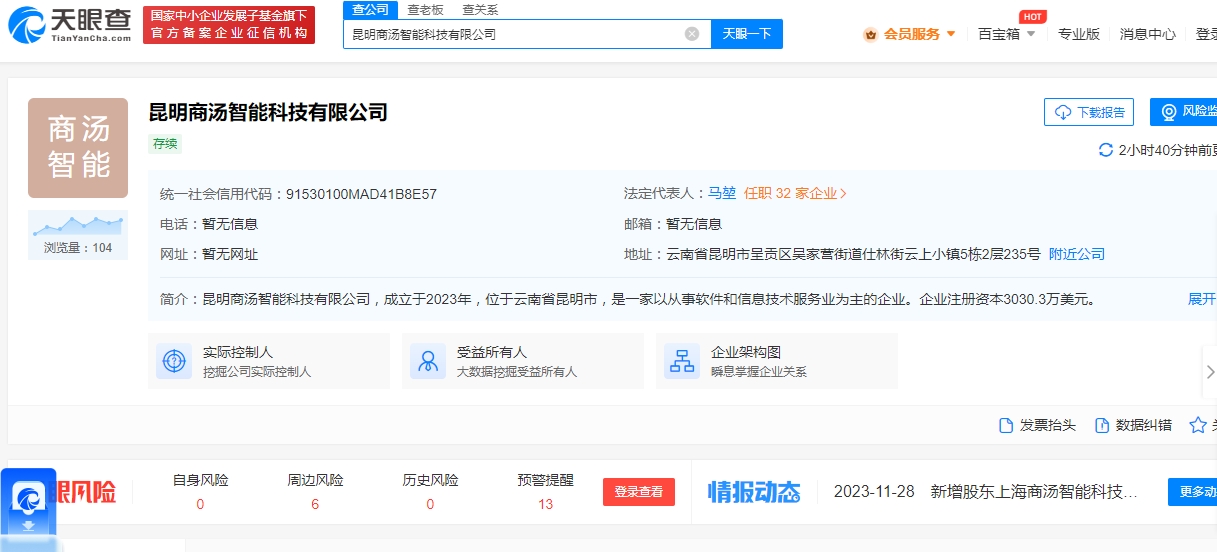Open the 数据纠错 link
This screenshot has height=552, width=1217.
tap(1144, 425)
